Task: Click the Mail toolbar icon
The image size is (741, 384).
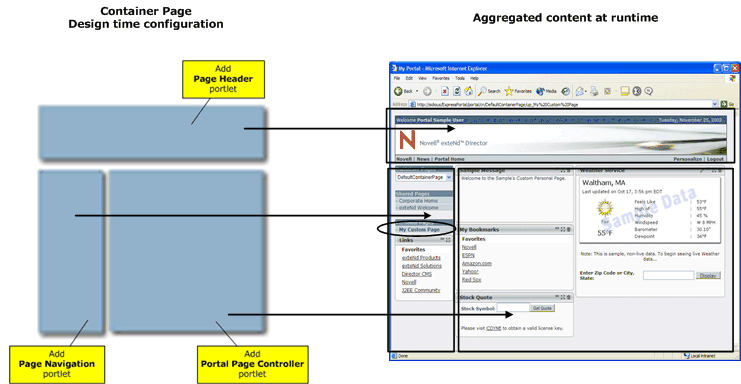Action: tap(580, 91)
